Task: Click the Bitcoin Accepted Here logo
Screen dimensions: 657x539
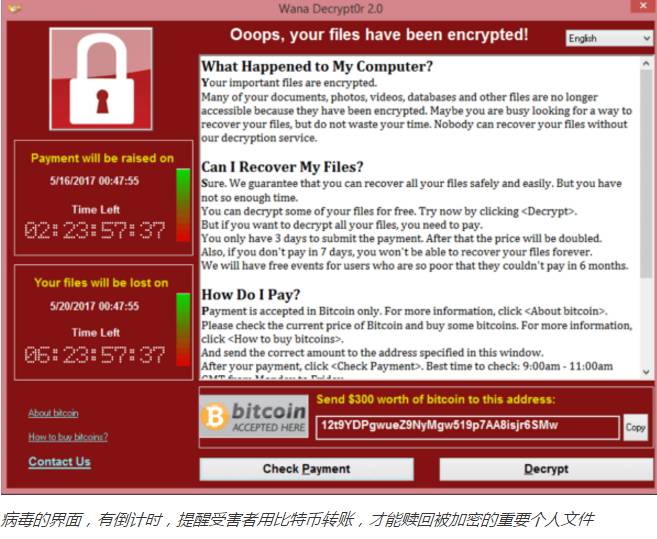Action: 254,417
